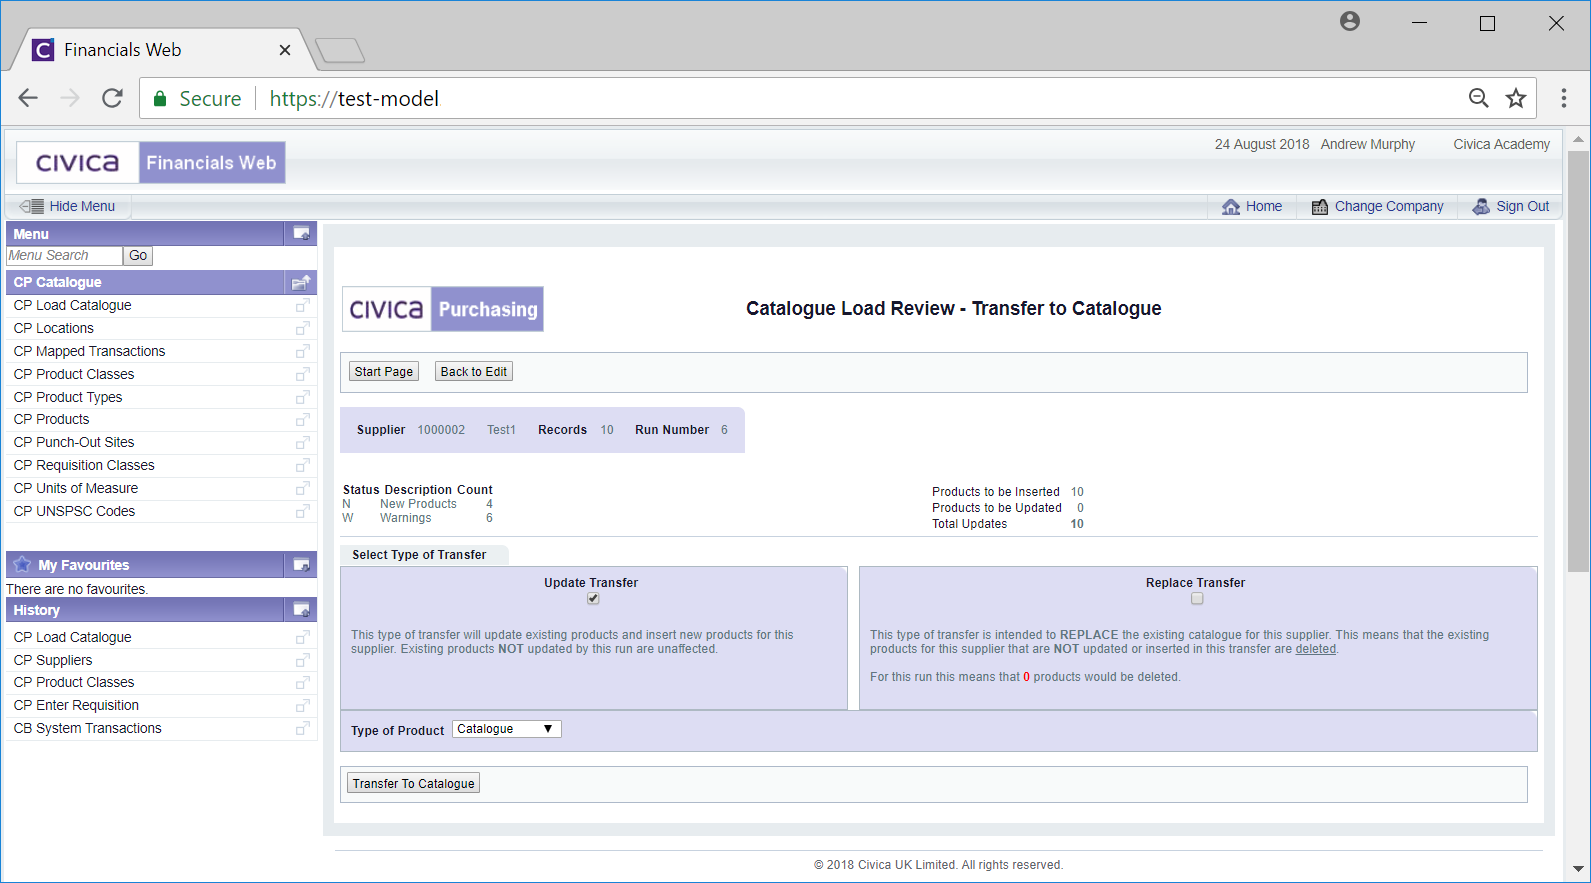Open a new browser tab
Screen dimensions: 1591x883
click(340, 50)
